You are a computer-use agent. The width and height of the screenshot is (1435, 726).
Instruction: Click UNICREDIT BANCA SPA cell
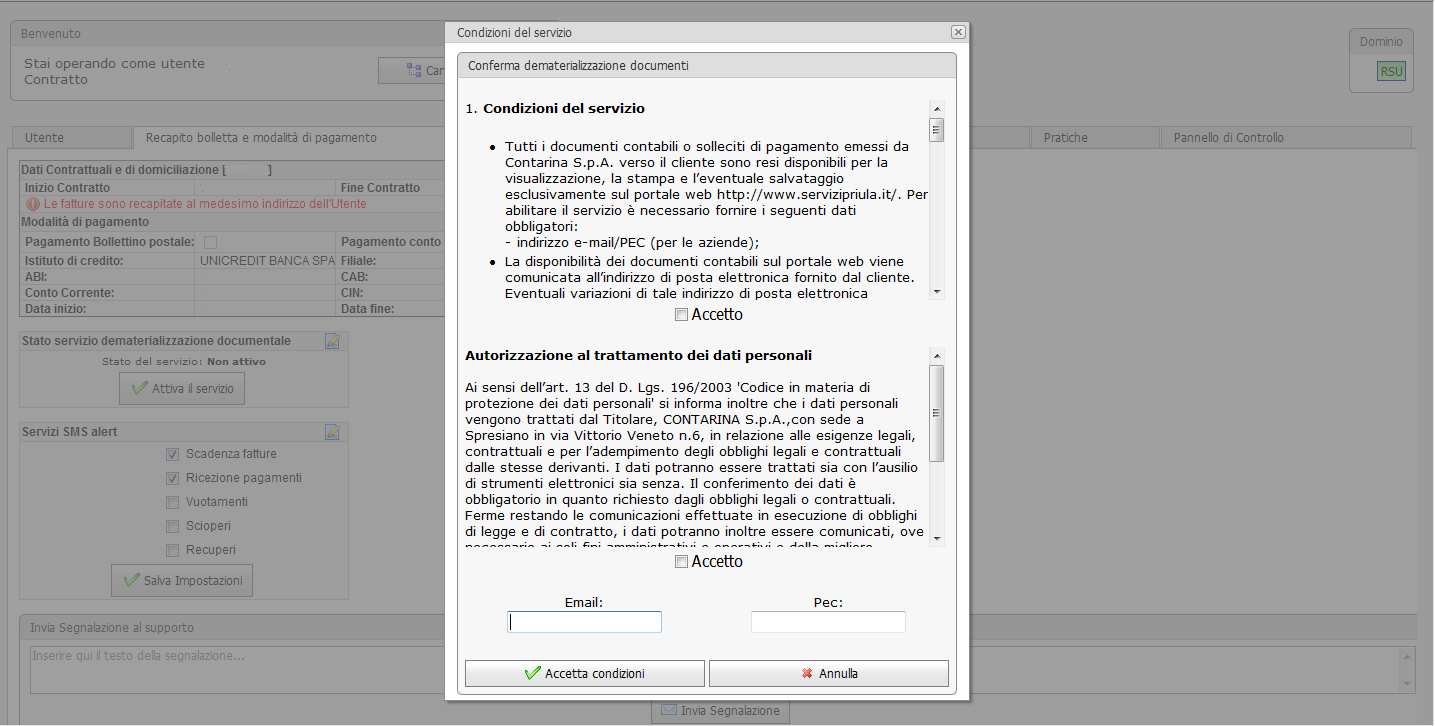click(267, 260)
